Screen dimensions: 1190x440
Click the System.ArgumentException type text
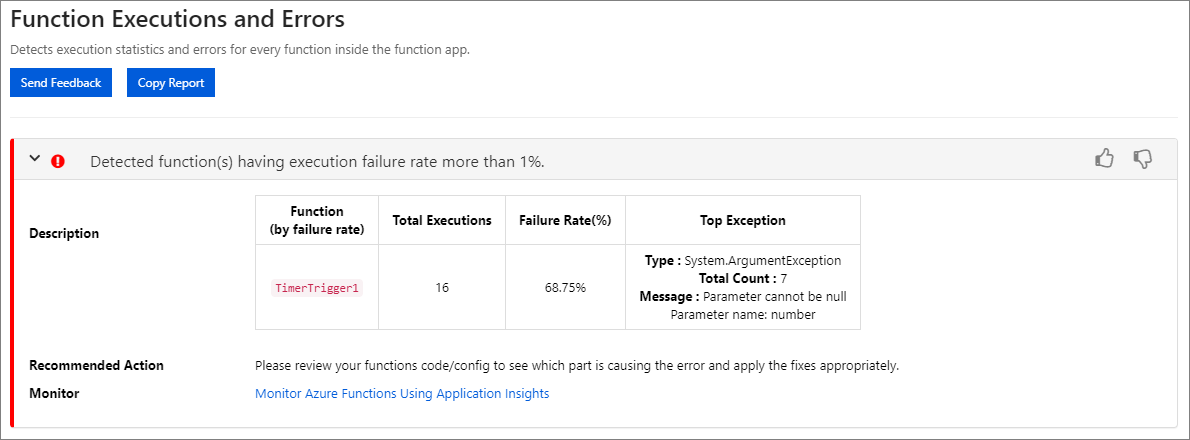pos(762,261)
